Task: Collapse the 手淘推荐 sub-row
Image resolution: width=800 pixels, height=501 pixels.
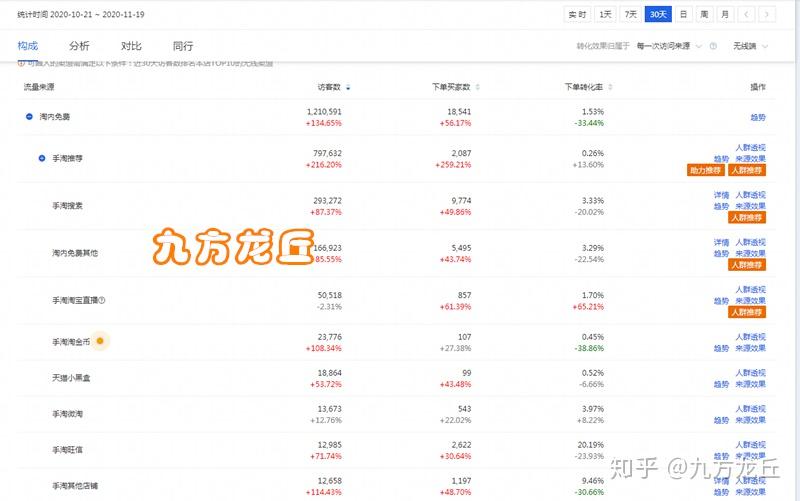Action: (42, 158)
